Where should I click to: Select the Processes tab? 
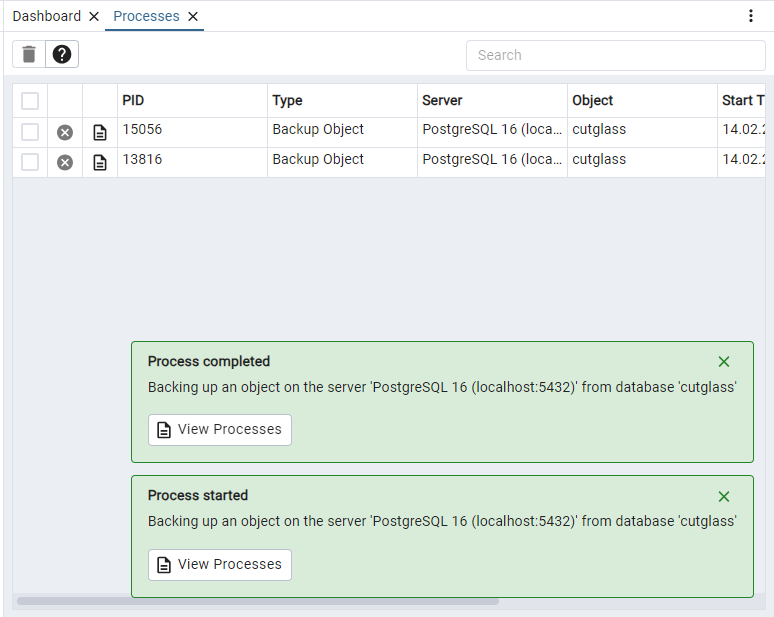click(146, 16)
